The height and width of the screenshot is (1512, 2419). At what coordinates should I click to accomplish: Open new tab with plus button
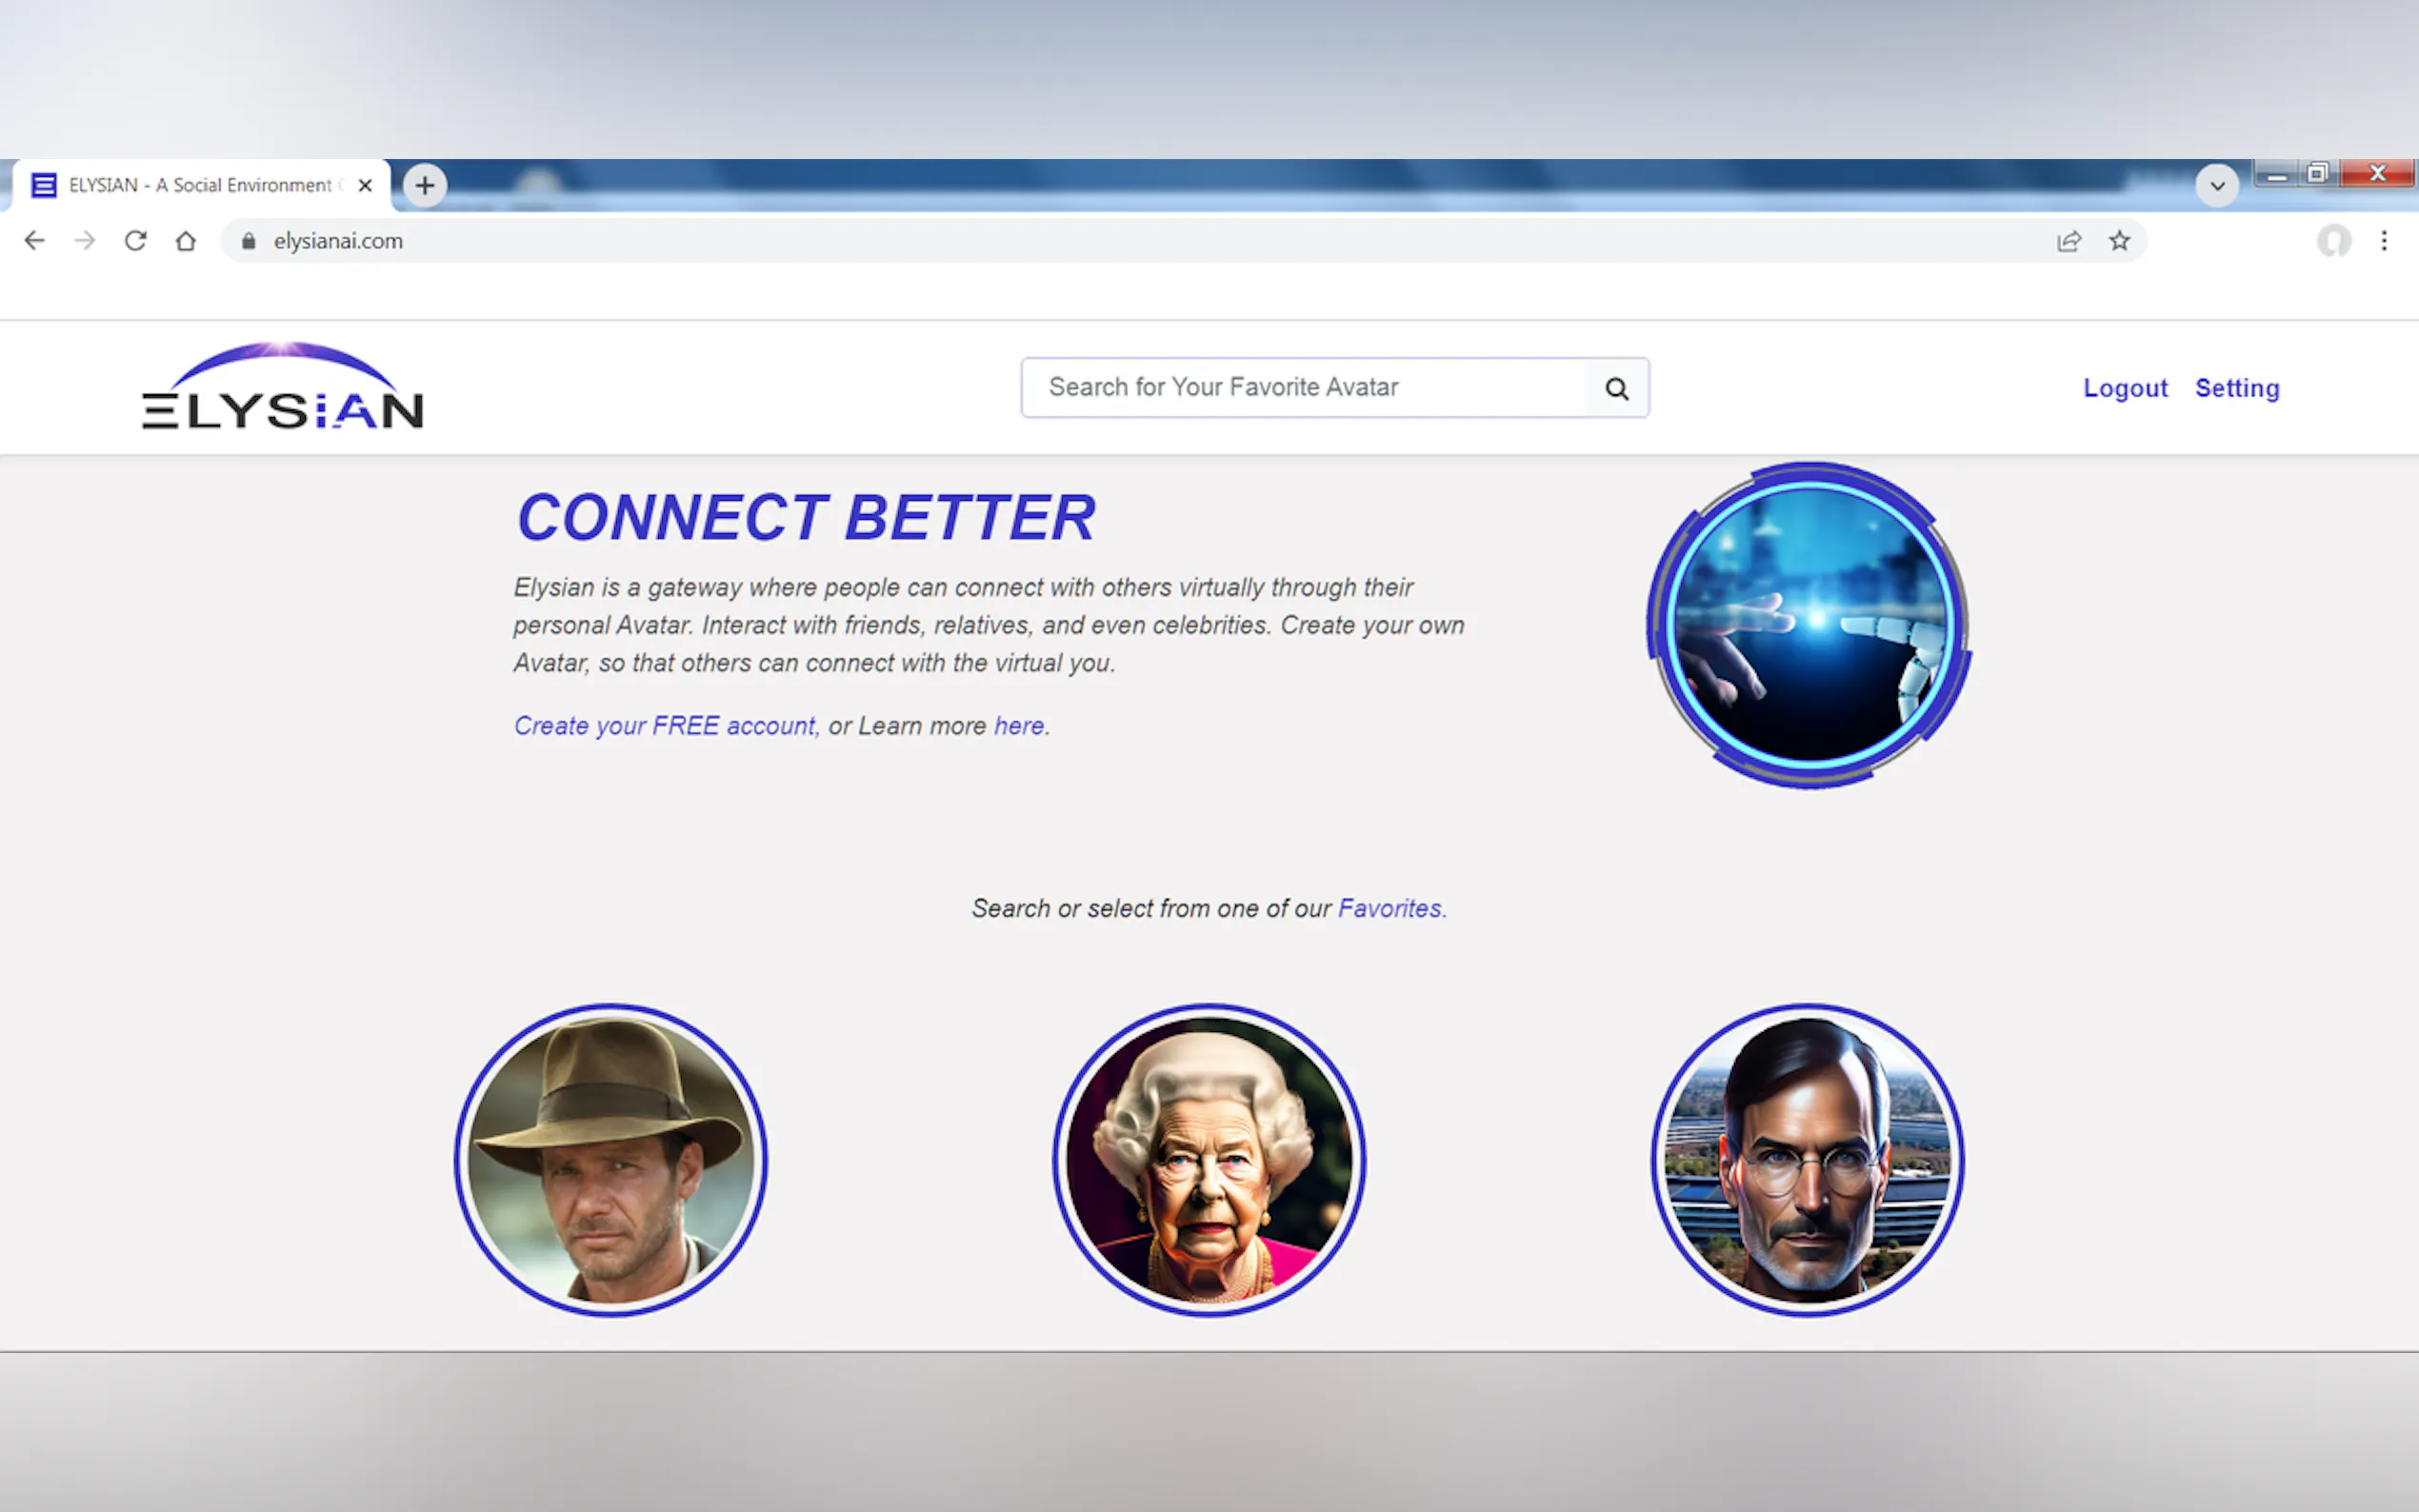click(425, 185)
